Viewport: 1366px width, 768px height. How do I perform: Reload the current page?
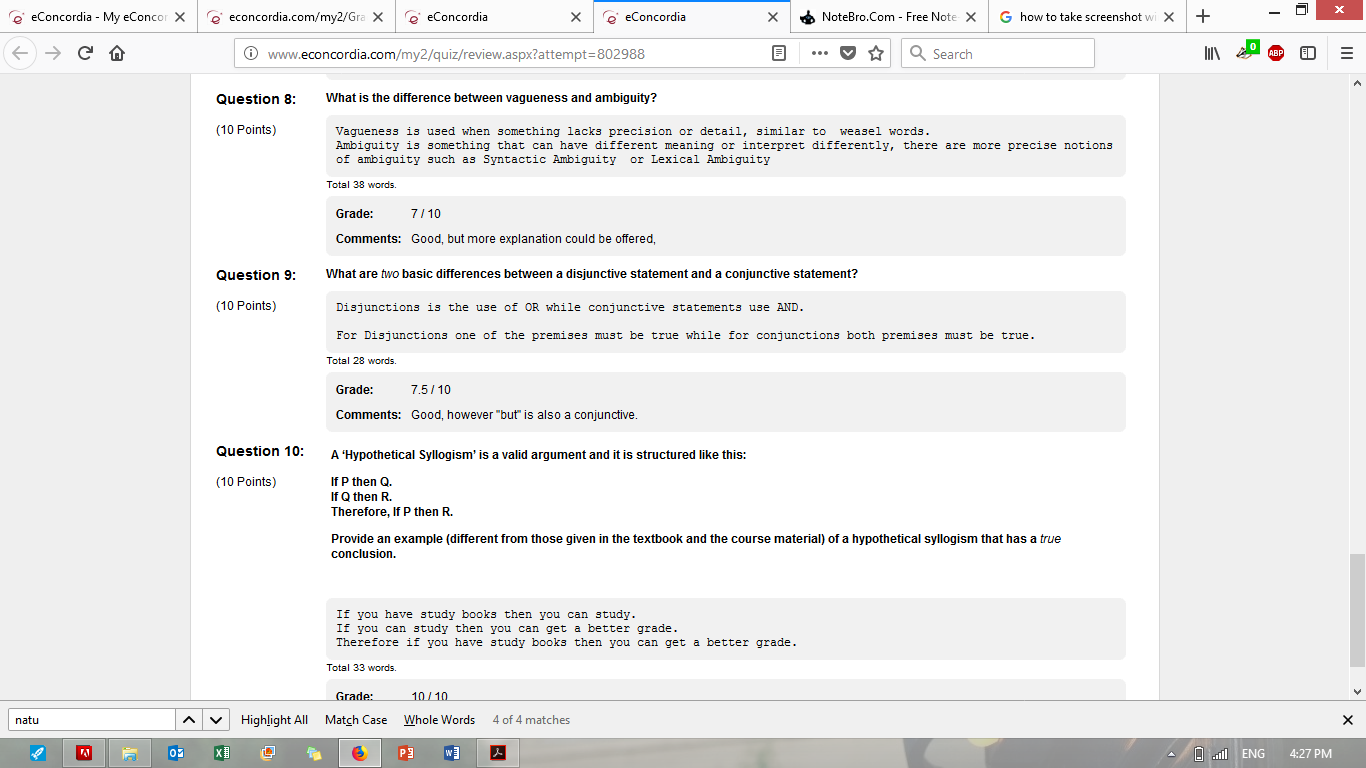[85, 54]
